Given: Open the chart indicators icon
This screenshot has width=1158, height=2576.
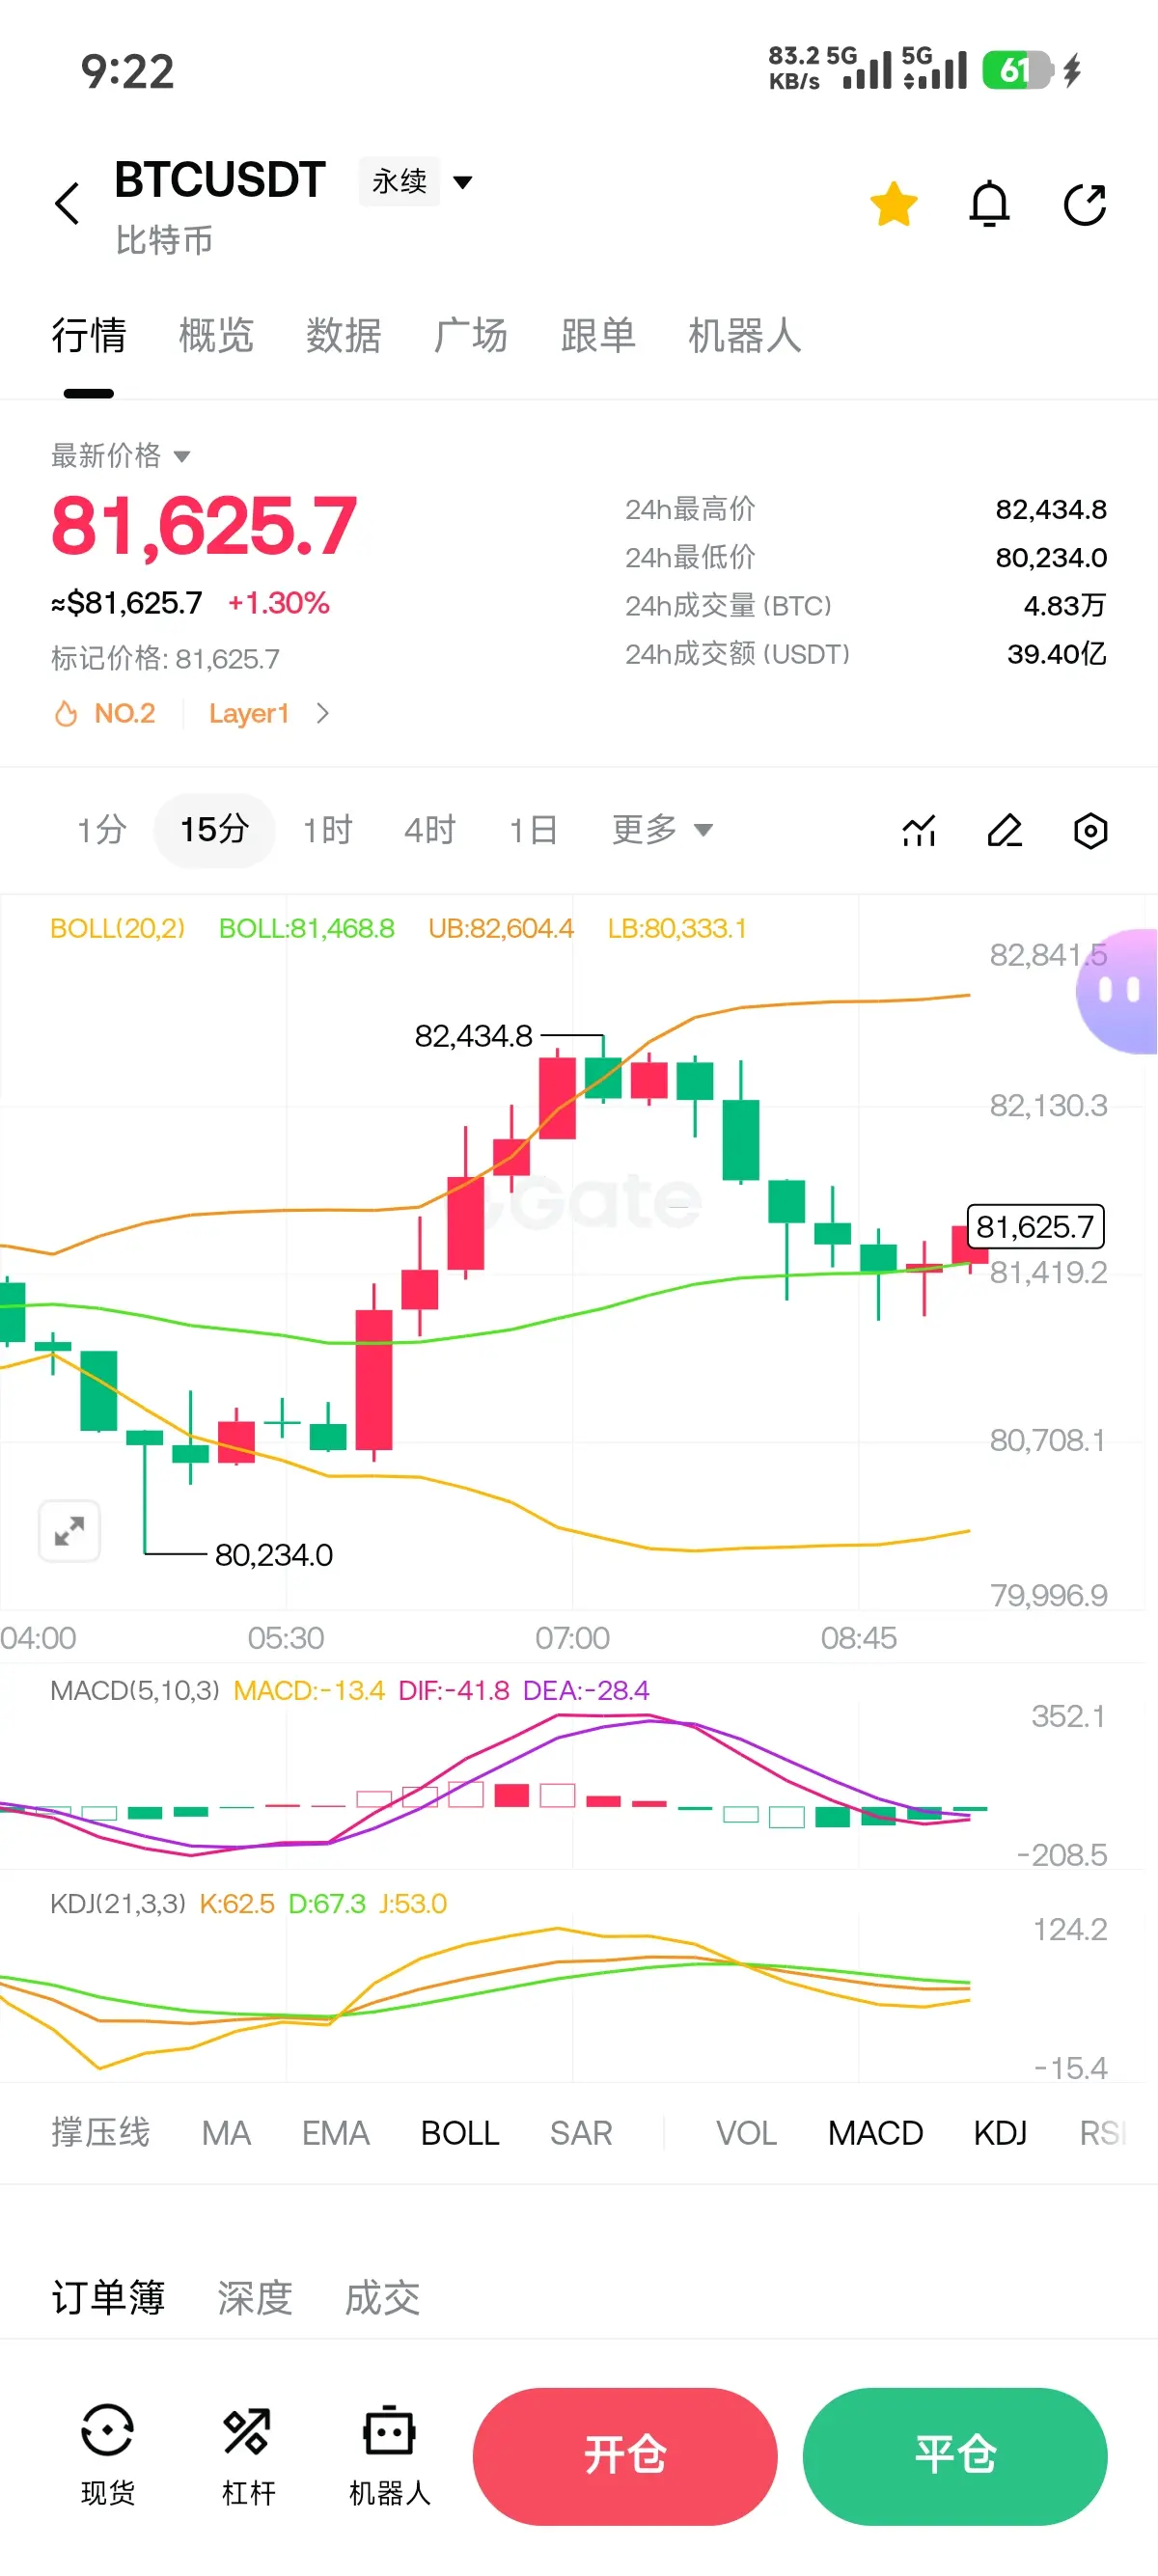Looking at the screenshot, I should click(x=919, y=830).
